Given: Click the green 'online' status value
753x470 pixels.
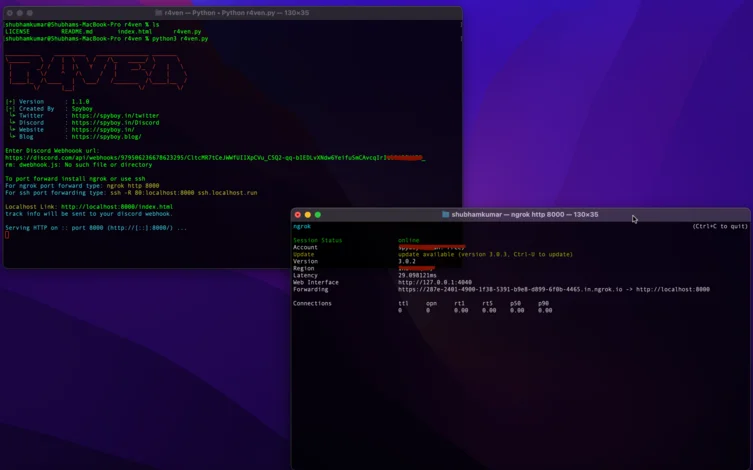Looking at the screenshot, I should click(409, 240).
